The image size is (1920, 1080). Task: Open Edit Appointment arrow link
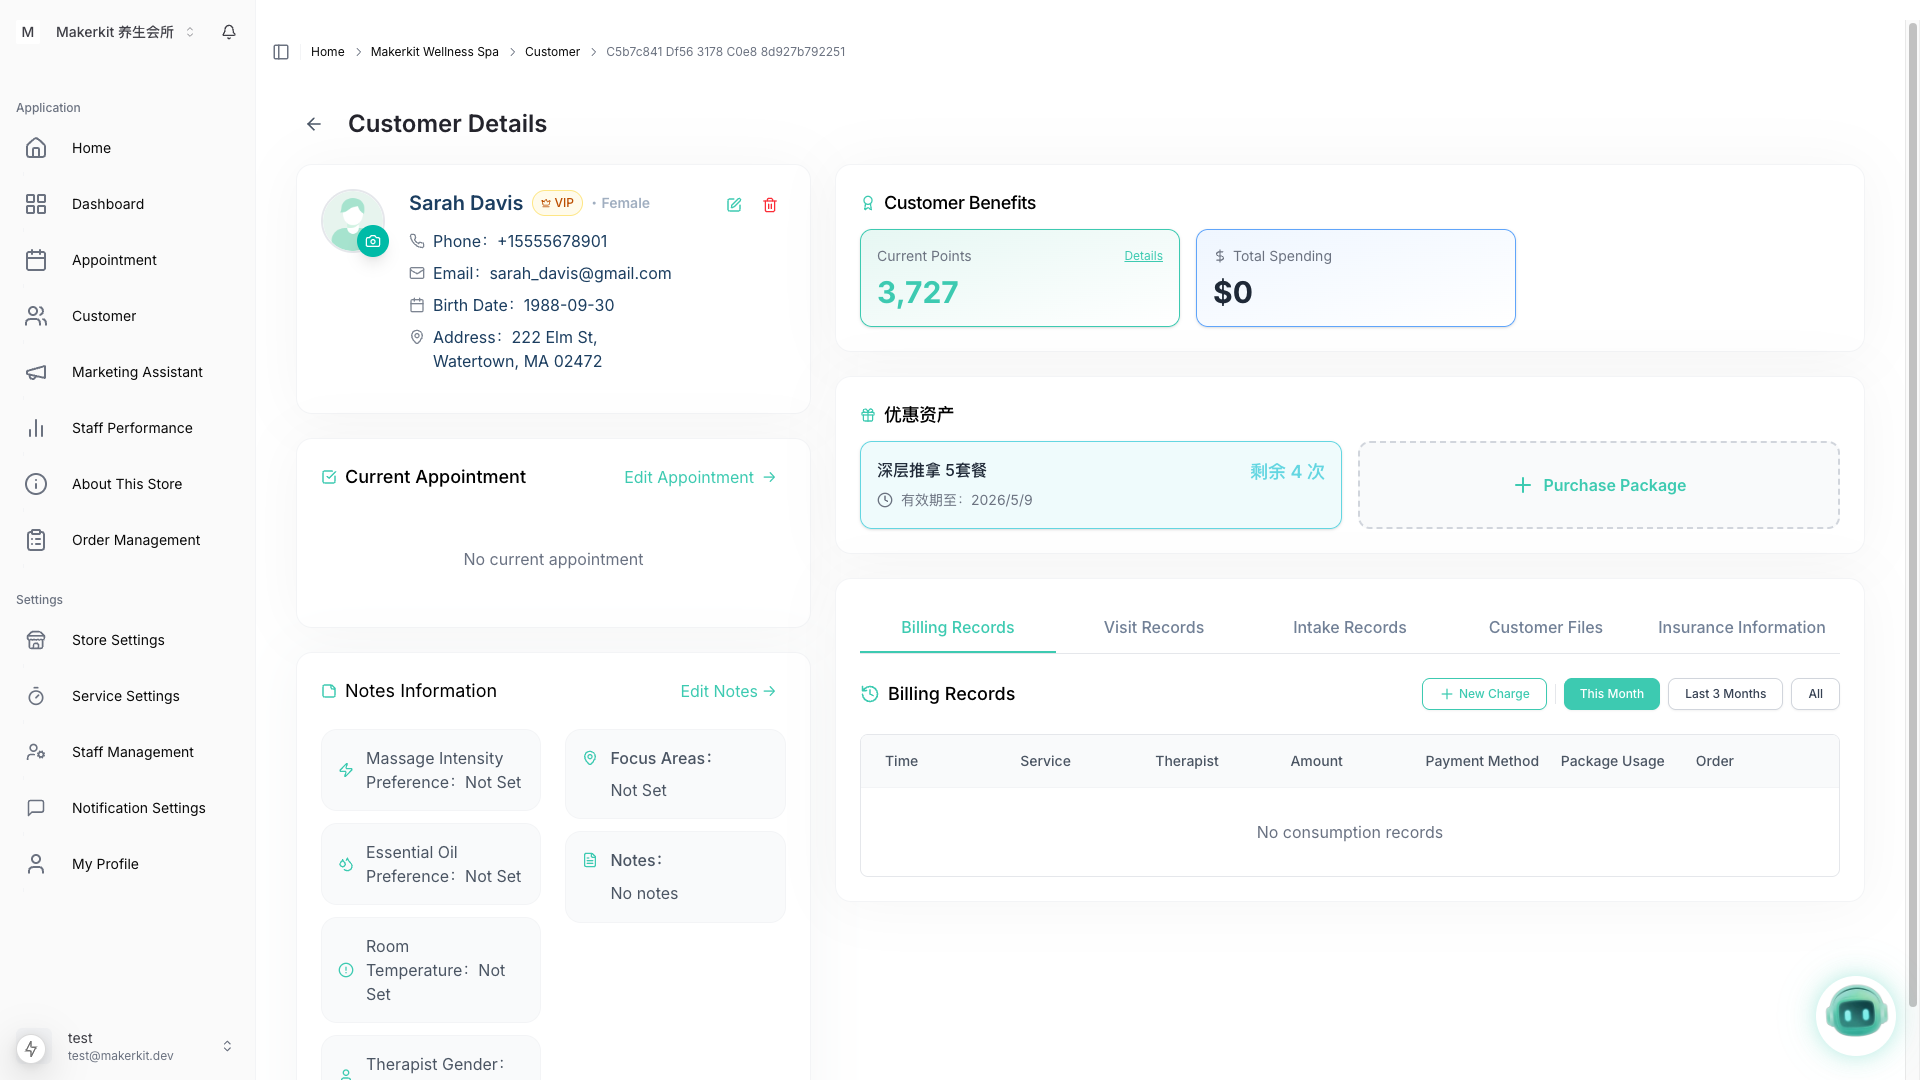700,477
